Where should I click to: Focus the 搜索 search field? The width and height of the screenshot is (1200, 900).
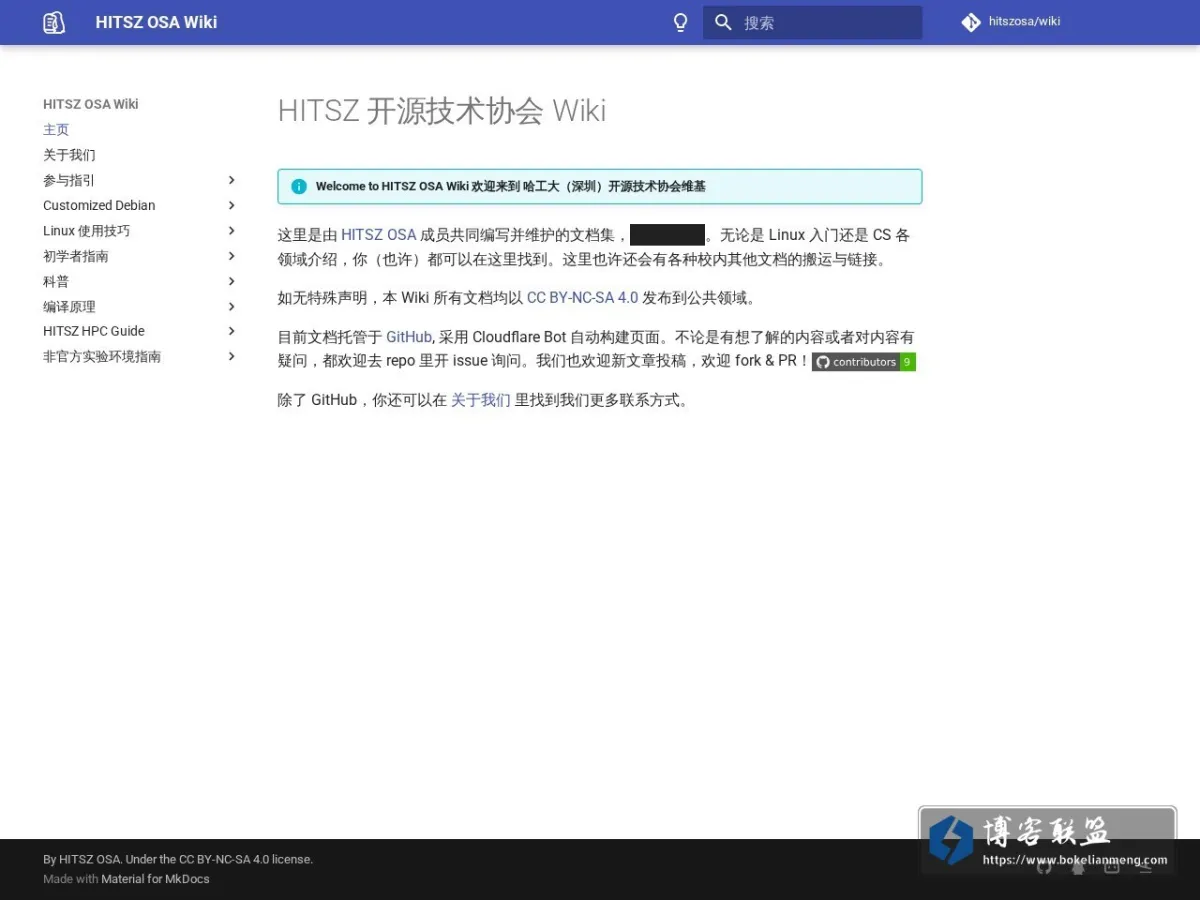point(812,22)
